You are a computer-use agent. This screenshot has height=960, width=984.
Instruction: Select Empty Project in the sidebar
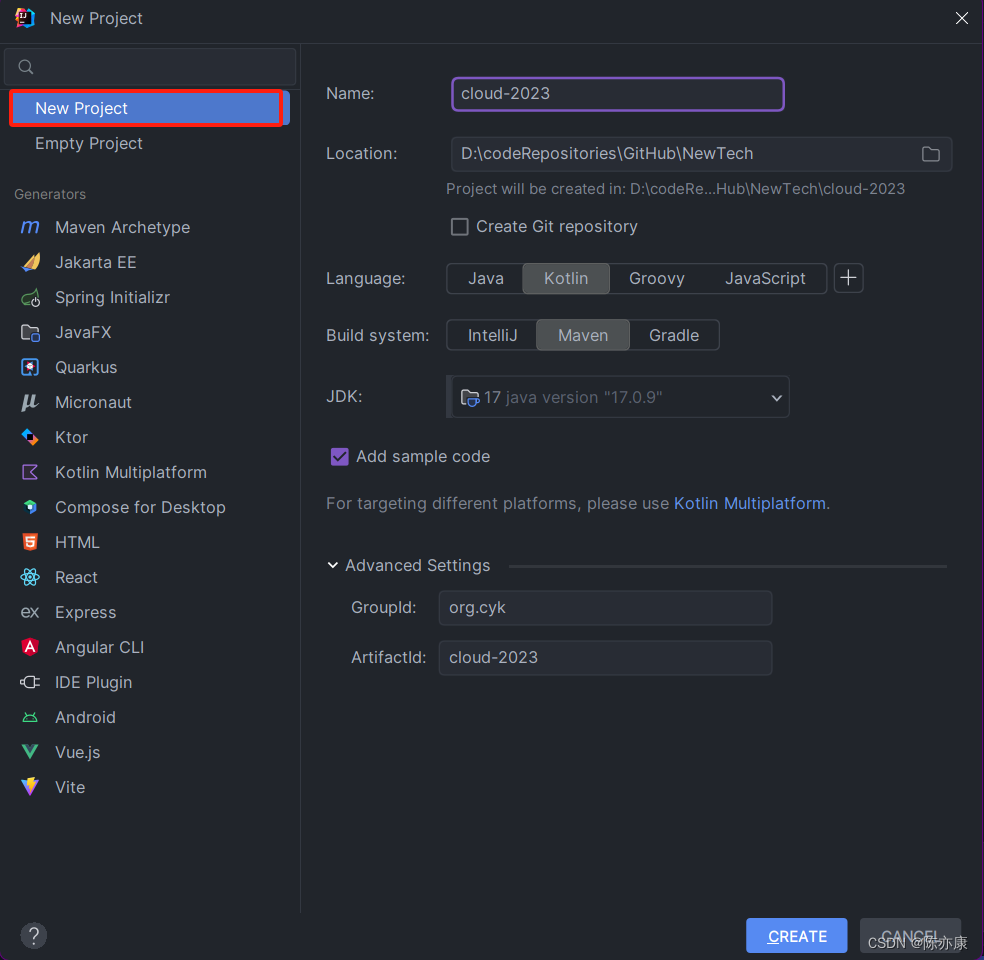click(x=88, y=144)
